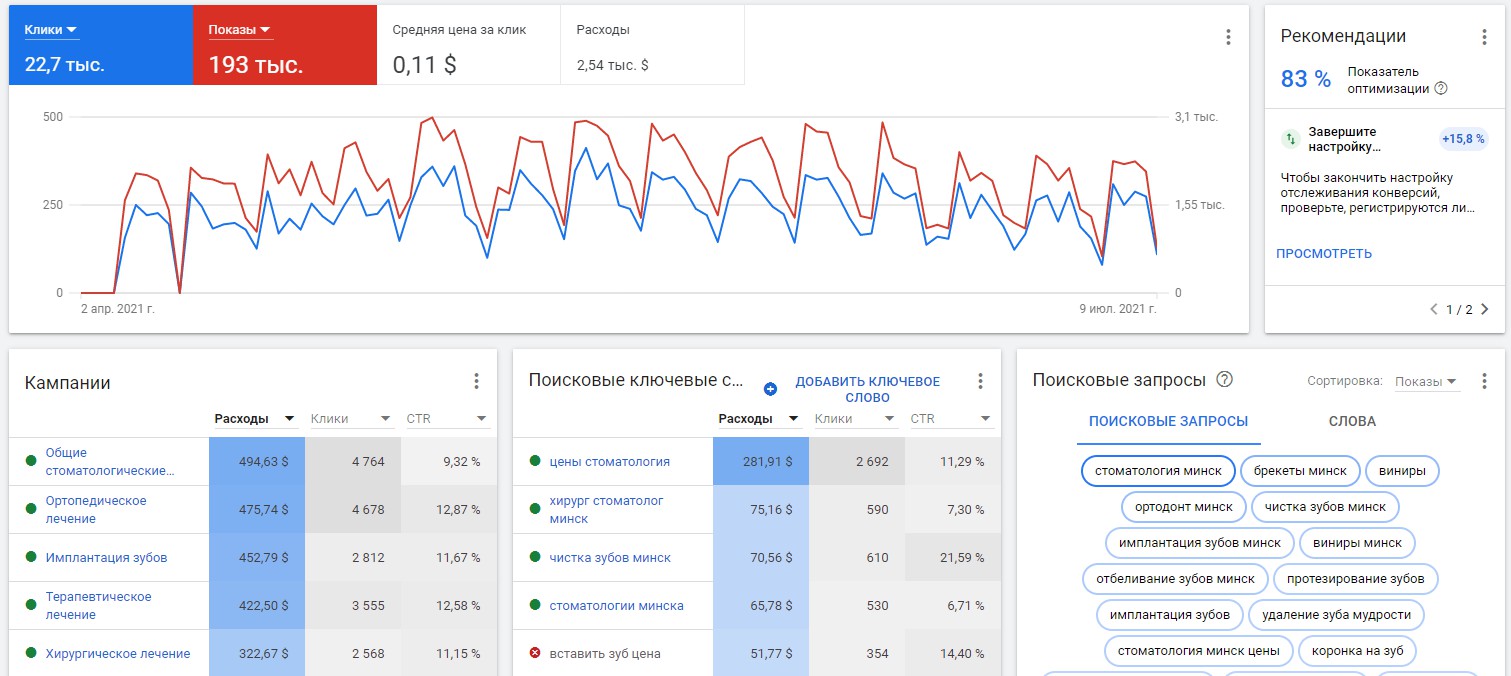1511x676 pixels.
Task: Open Общие стоматологические campaign link
Action: click(110, 461)
